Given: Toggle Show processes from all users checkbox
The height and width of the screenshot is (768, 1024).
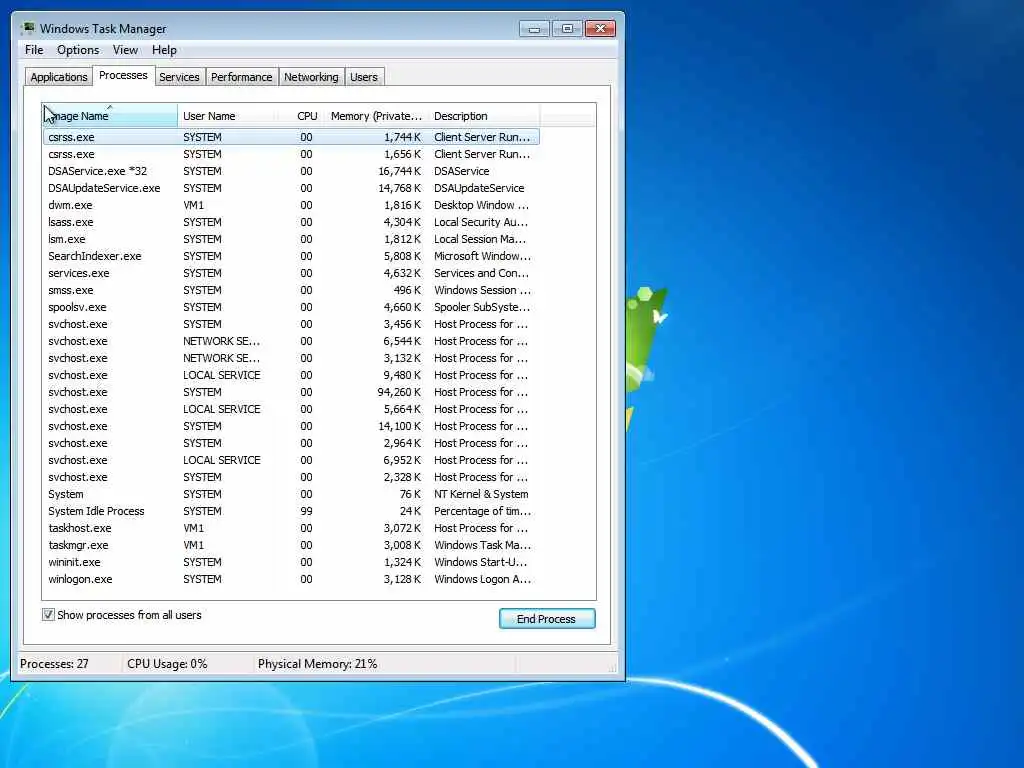Looking at the screenshot, I should 48,615.
